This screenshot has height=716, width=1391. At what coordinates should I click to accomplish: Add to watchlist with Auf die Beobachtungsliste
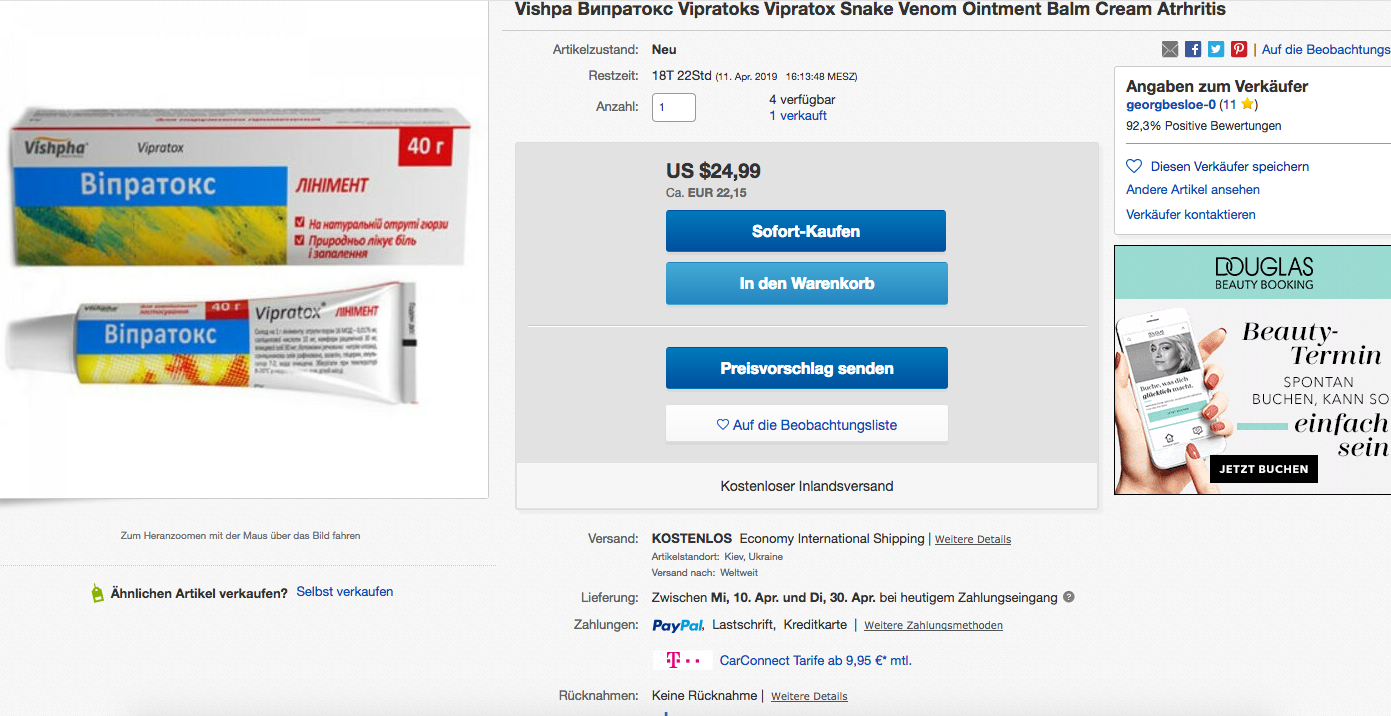[x=806, y=424]
